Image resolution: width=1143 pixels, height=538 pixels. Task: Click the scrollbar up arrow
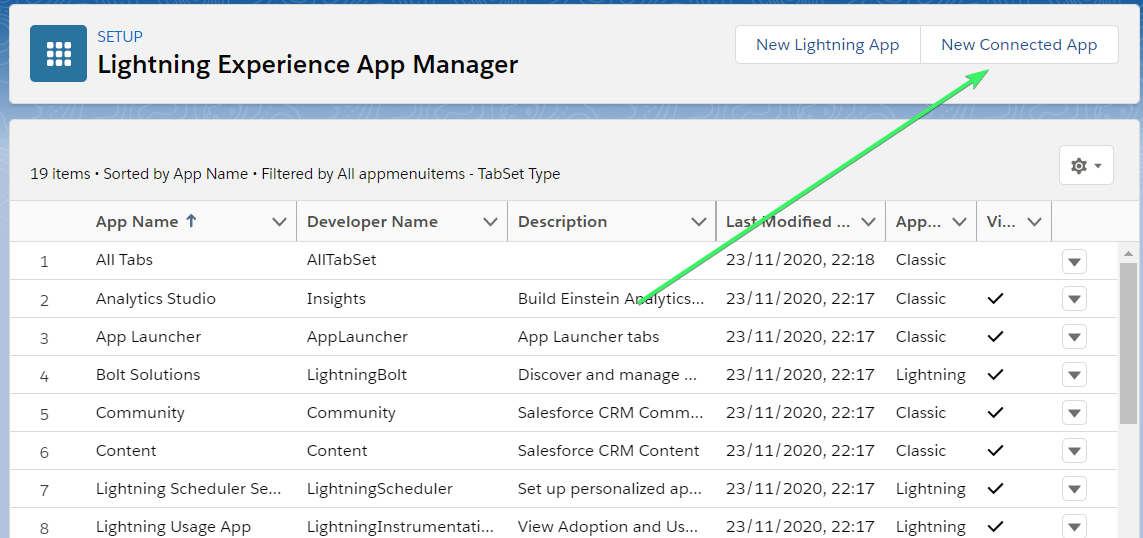pos(1128,254)
